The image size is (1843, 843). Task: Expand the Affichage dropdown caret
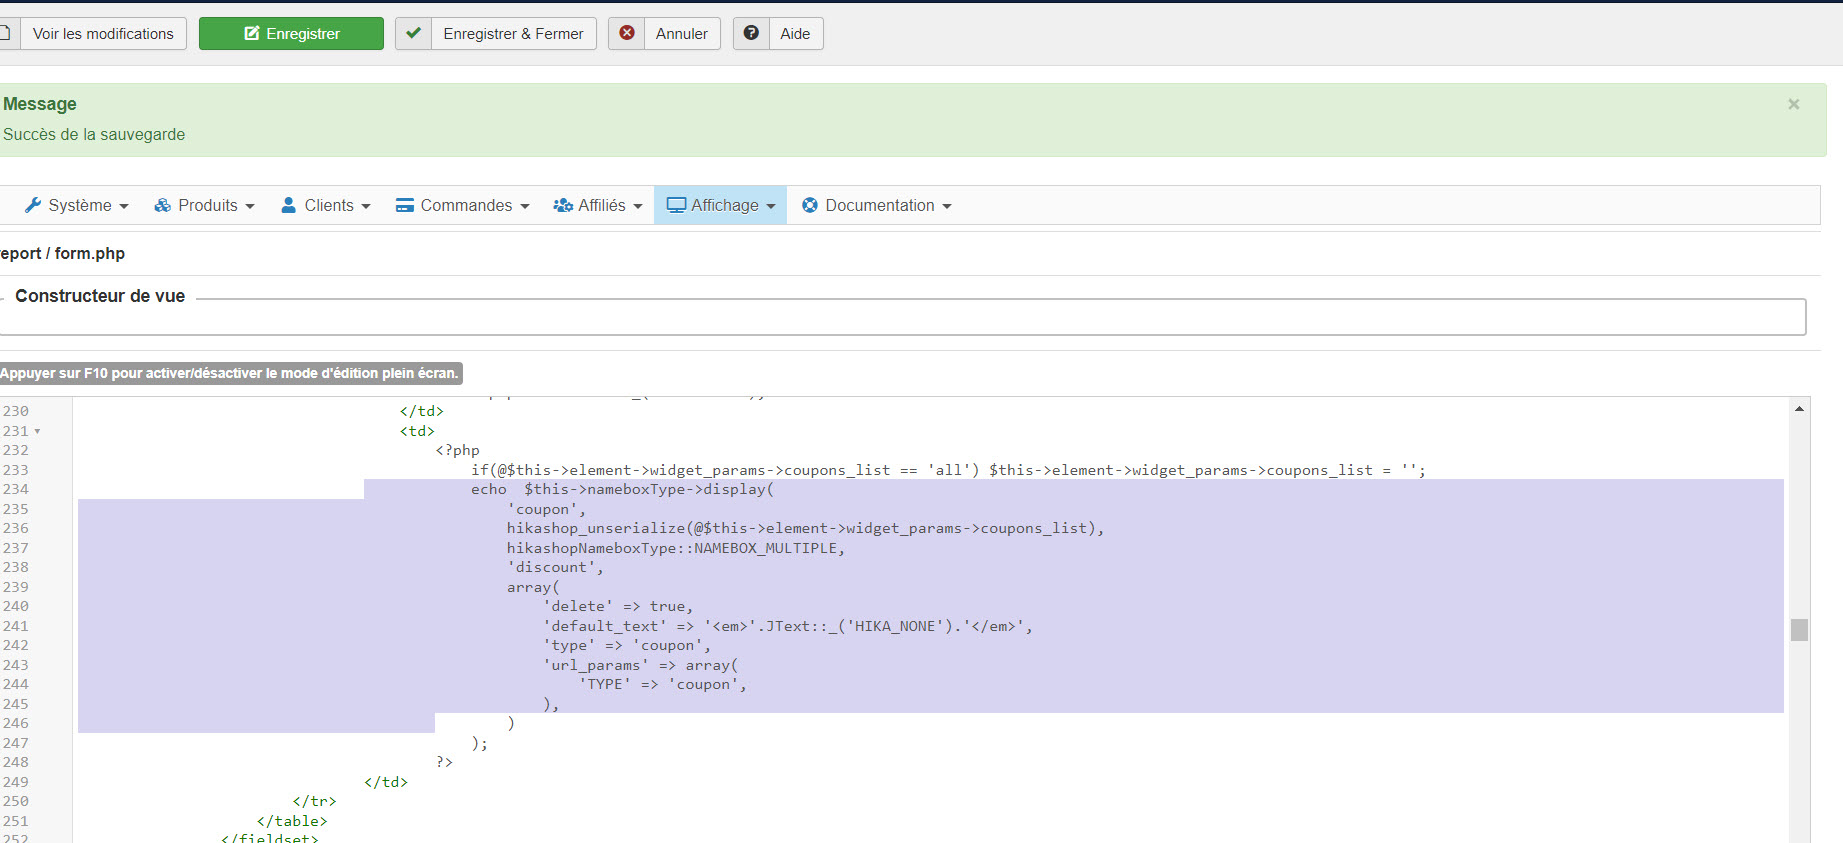771,206
